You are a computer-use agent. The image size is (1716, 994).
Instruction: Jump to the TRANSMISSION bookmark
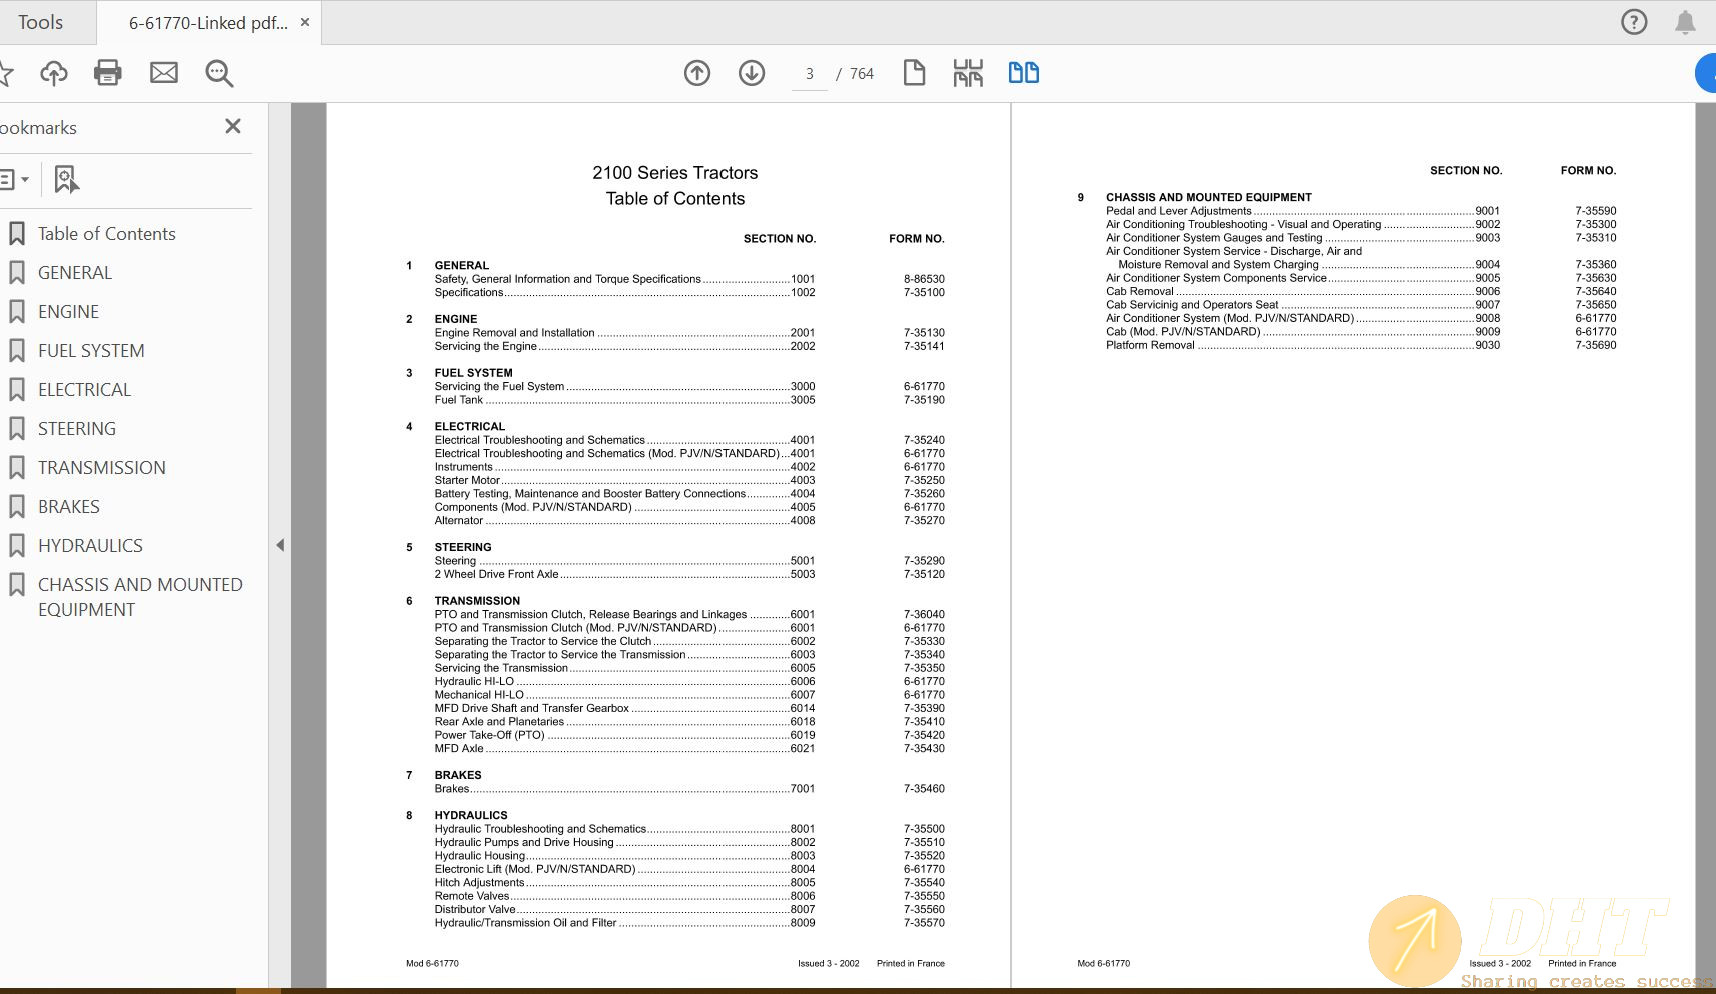(102, 468)
